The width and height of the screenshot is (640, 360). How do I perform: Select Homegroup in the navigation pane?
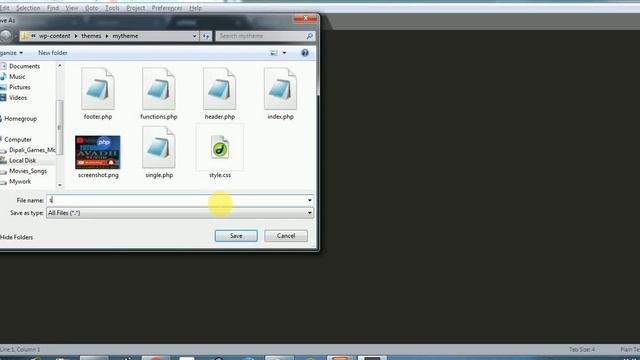point(20,119)
